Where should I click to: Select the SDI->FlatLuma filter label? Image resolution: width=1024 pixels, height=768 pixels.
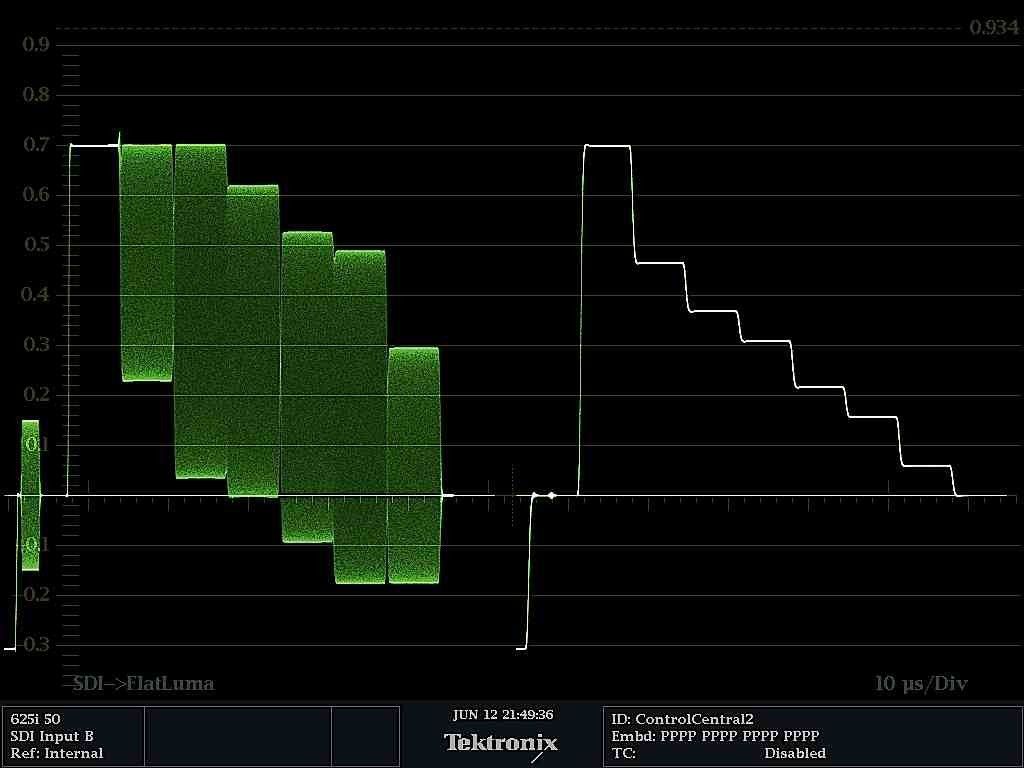[x=143, y=684]
